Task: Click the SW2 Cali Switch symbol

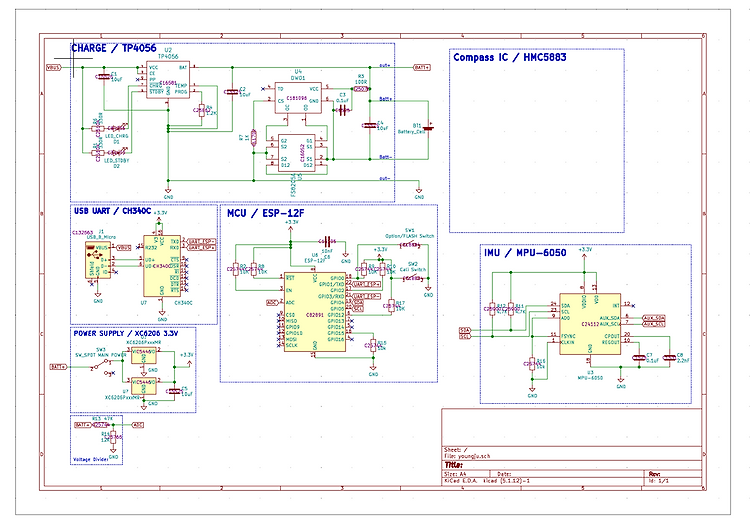Action: pyautogui.click(x=413, y=278)
